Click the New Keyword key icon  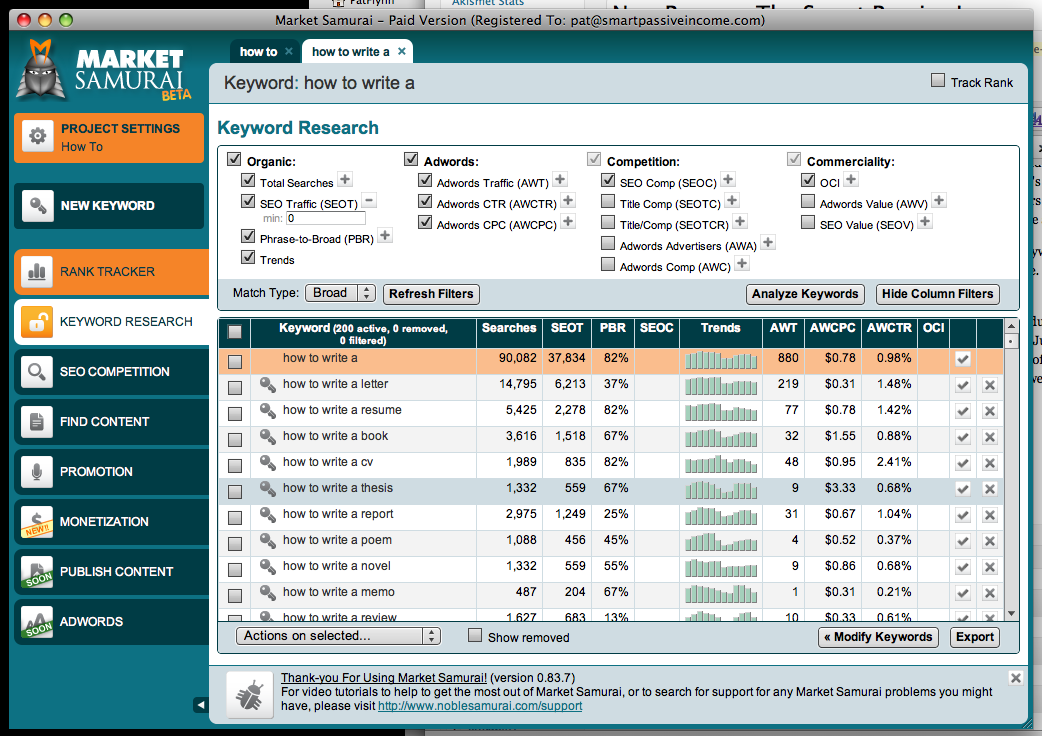pos(37,206)
